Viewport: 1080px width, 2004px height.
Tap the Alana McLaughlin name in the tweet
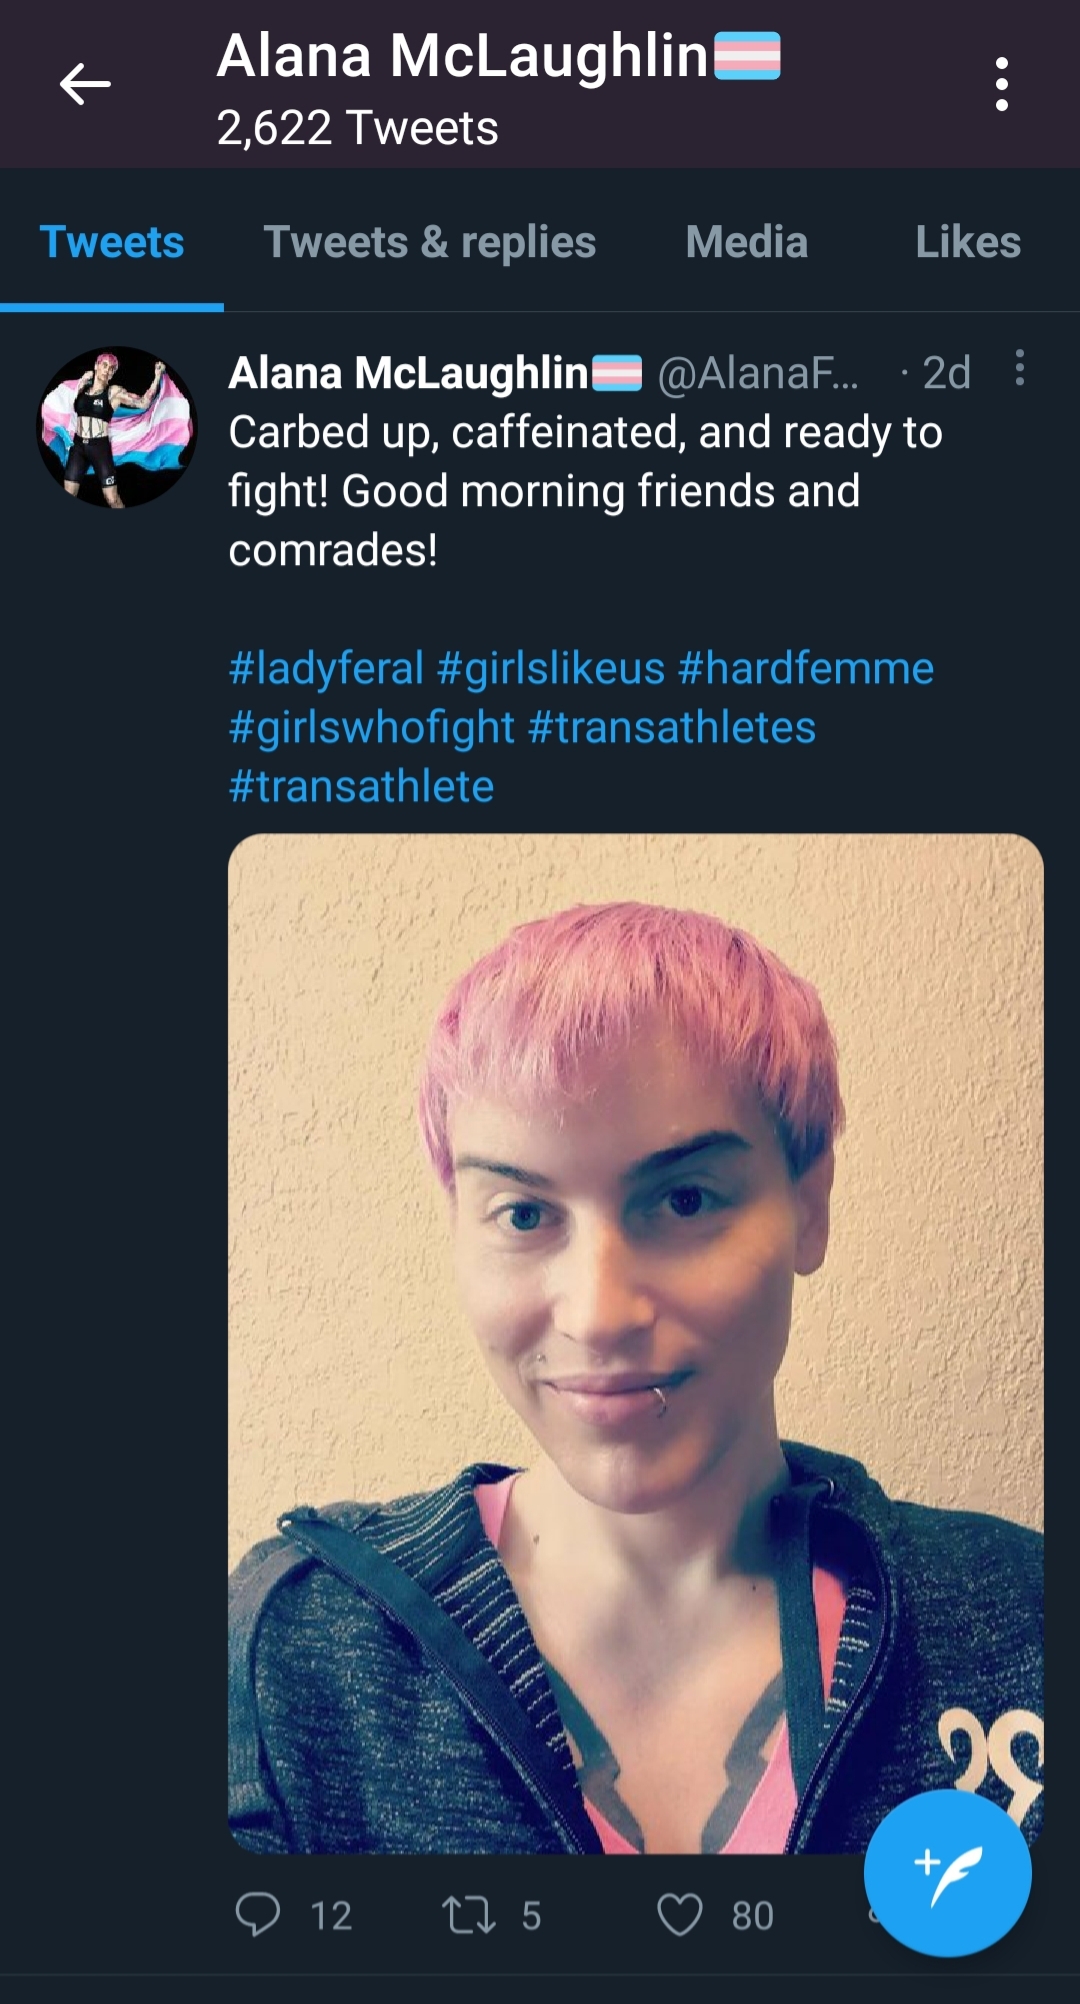[408, 373]
